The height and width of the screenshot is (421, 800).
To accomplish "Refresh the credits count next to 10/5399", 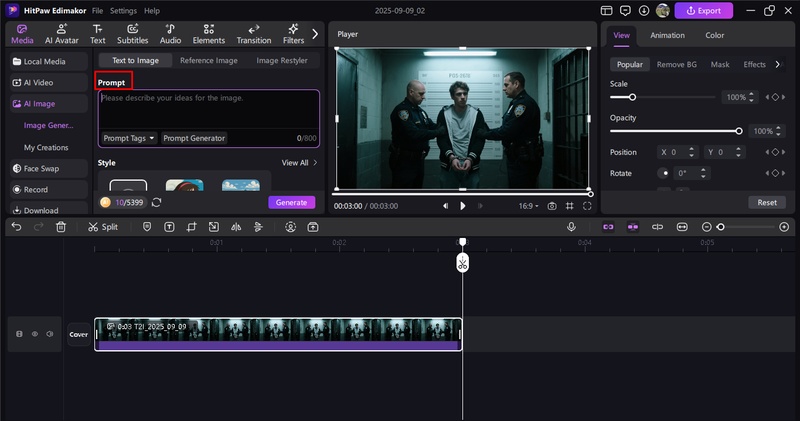I will coord(157,203).
